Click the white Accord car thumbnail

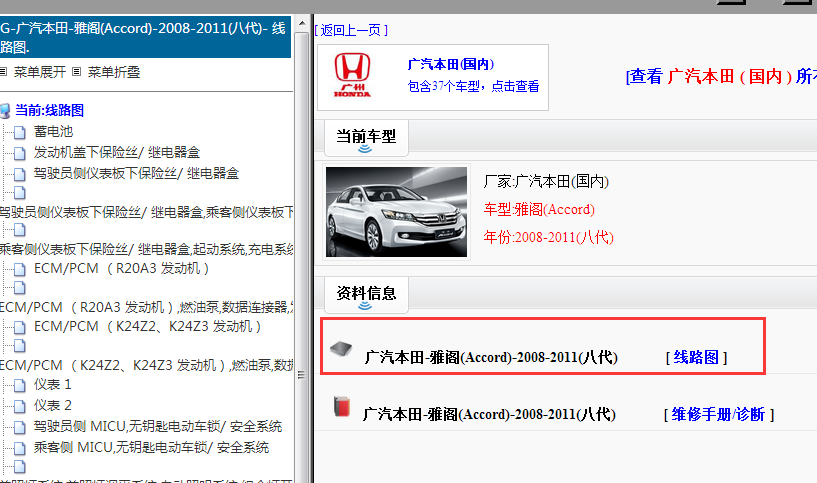click(396, 212)
